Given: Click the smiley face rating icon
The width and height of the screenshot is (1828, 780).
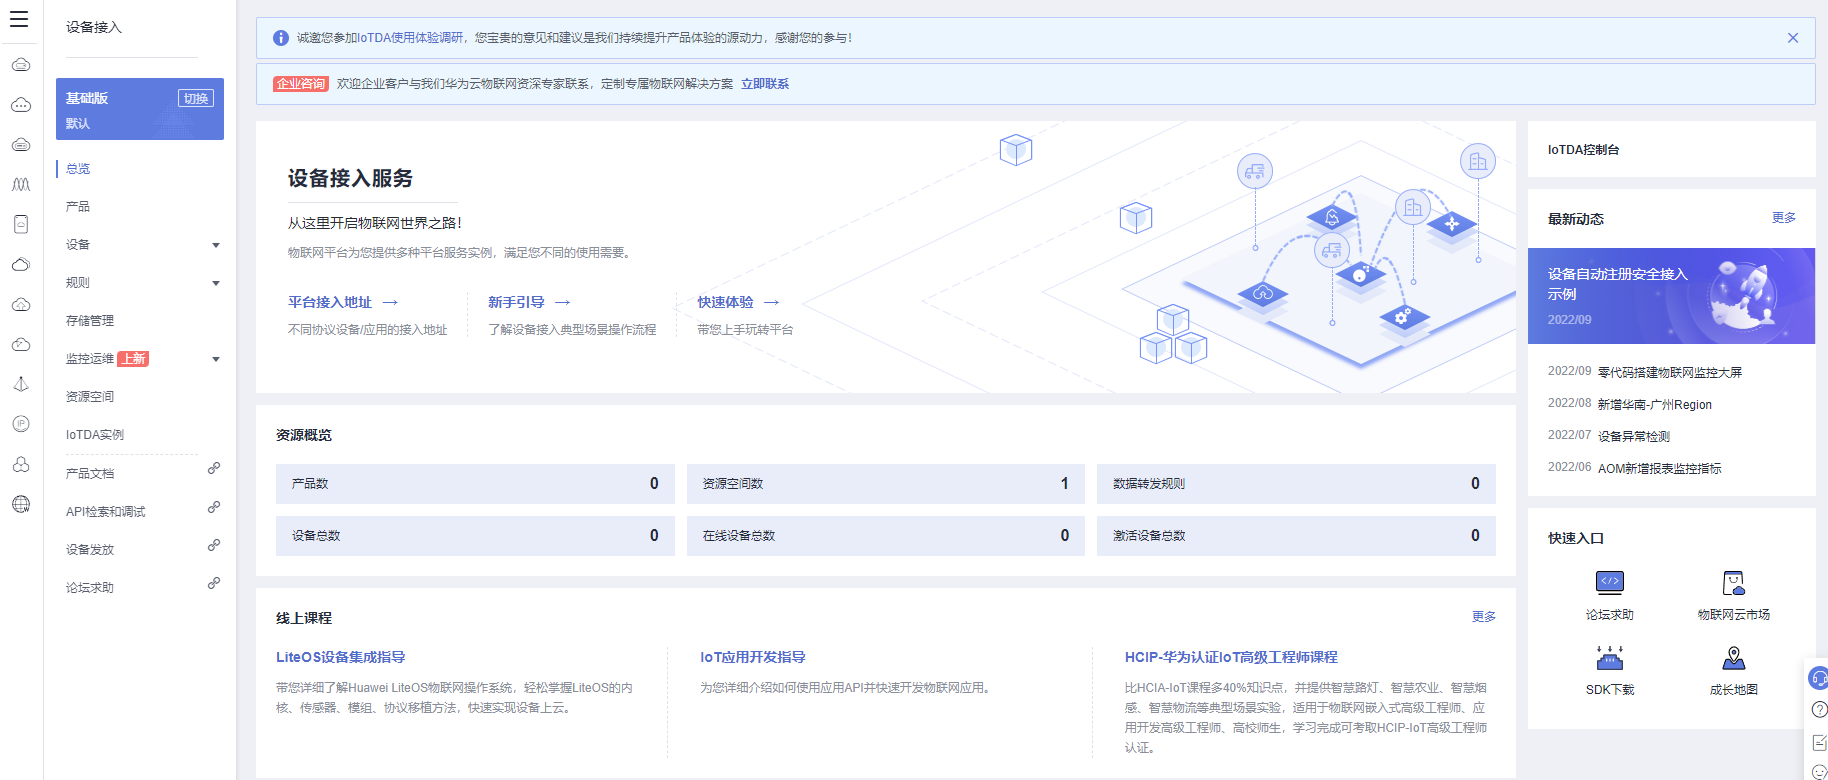Looking at the screenshot, I should click(1819, 772).
